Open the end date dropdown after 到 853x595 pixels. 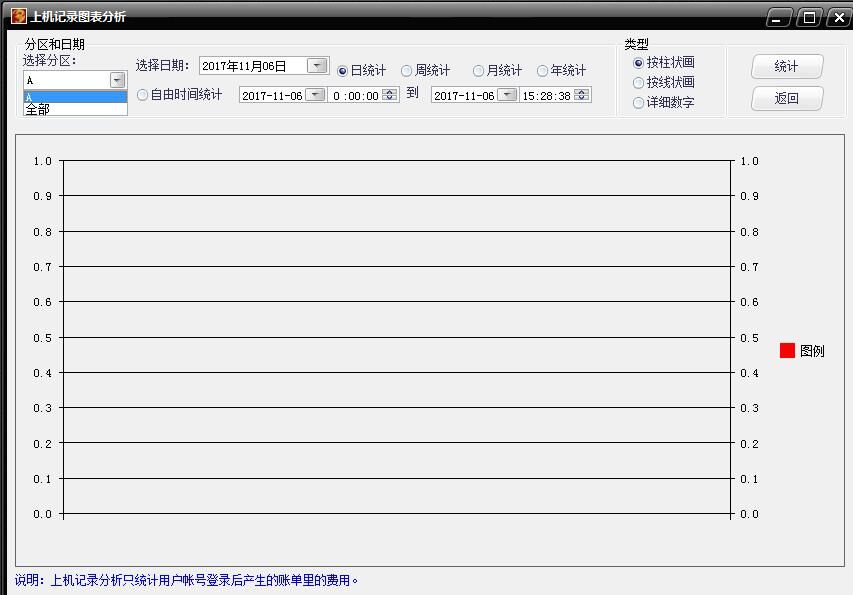coord(507,95)
